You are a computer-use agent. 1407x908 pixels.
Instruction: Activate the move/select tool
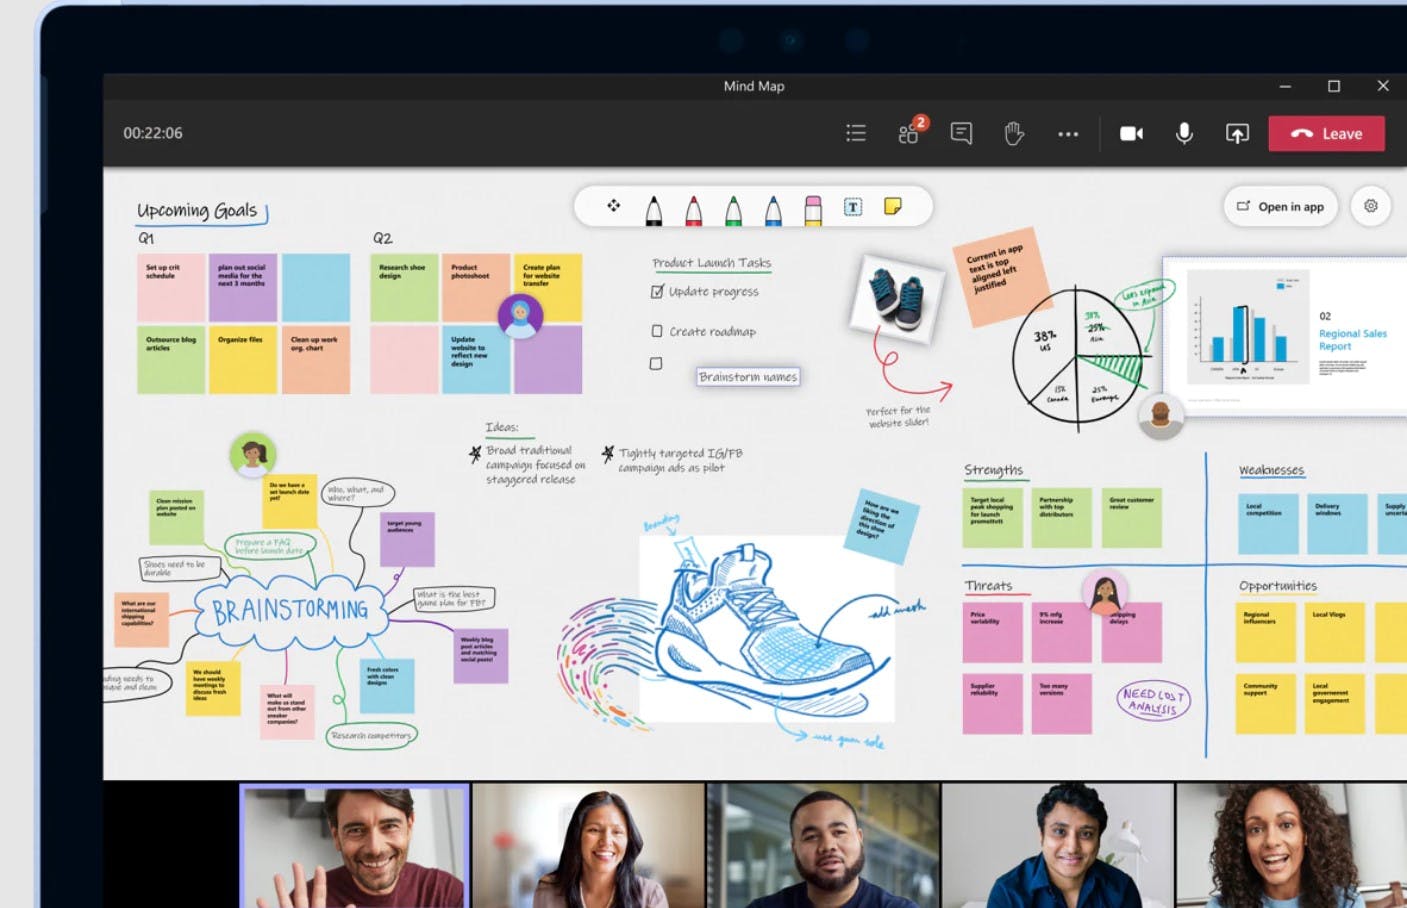pos(614,206)
